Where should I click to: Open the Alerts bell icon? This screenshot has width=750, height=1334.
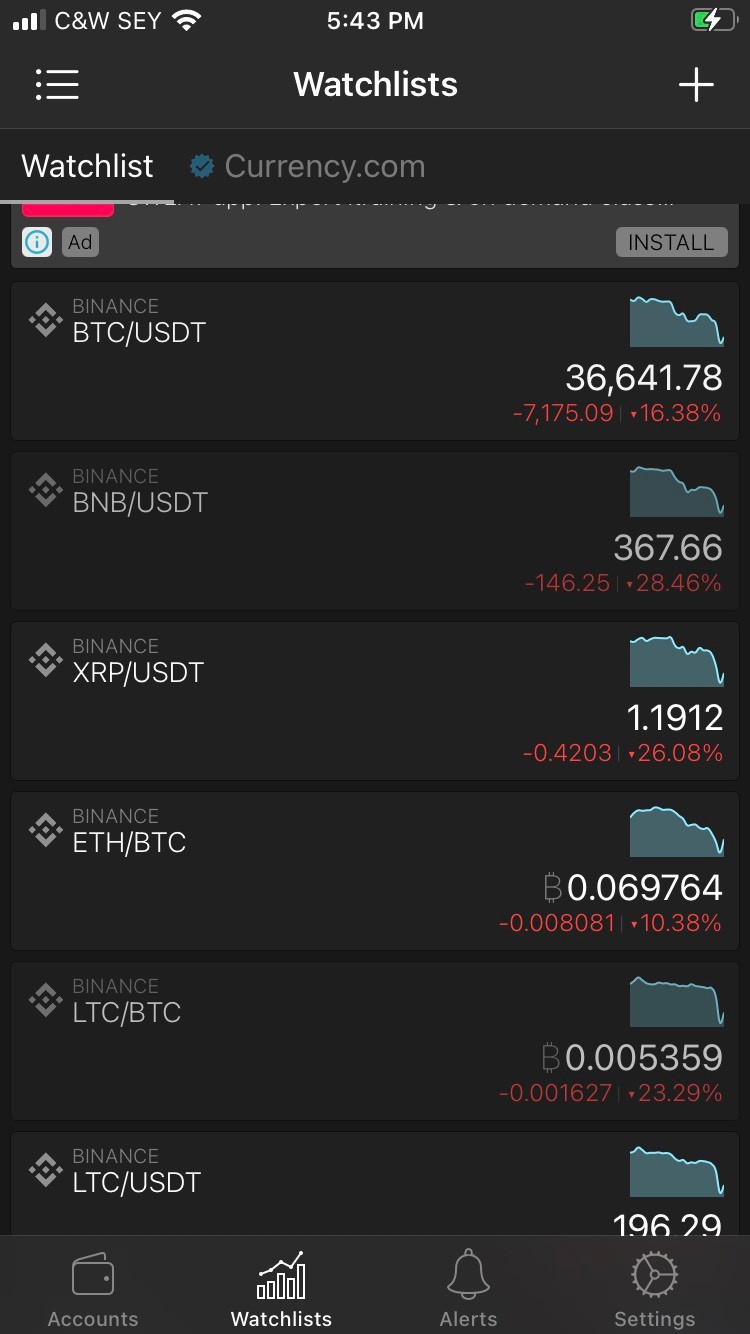[468, 1276]
